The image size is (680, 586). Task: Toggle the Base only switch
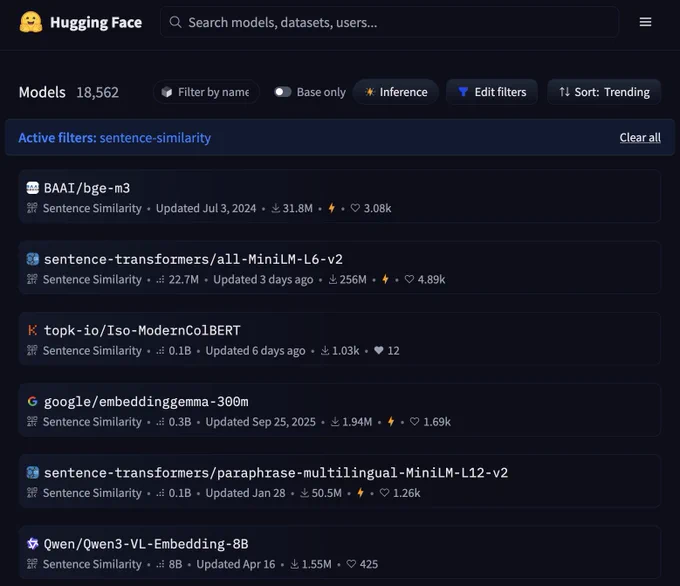click(x=283, y=92)
